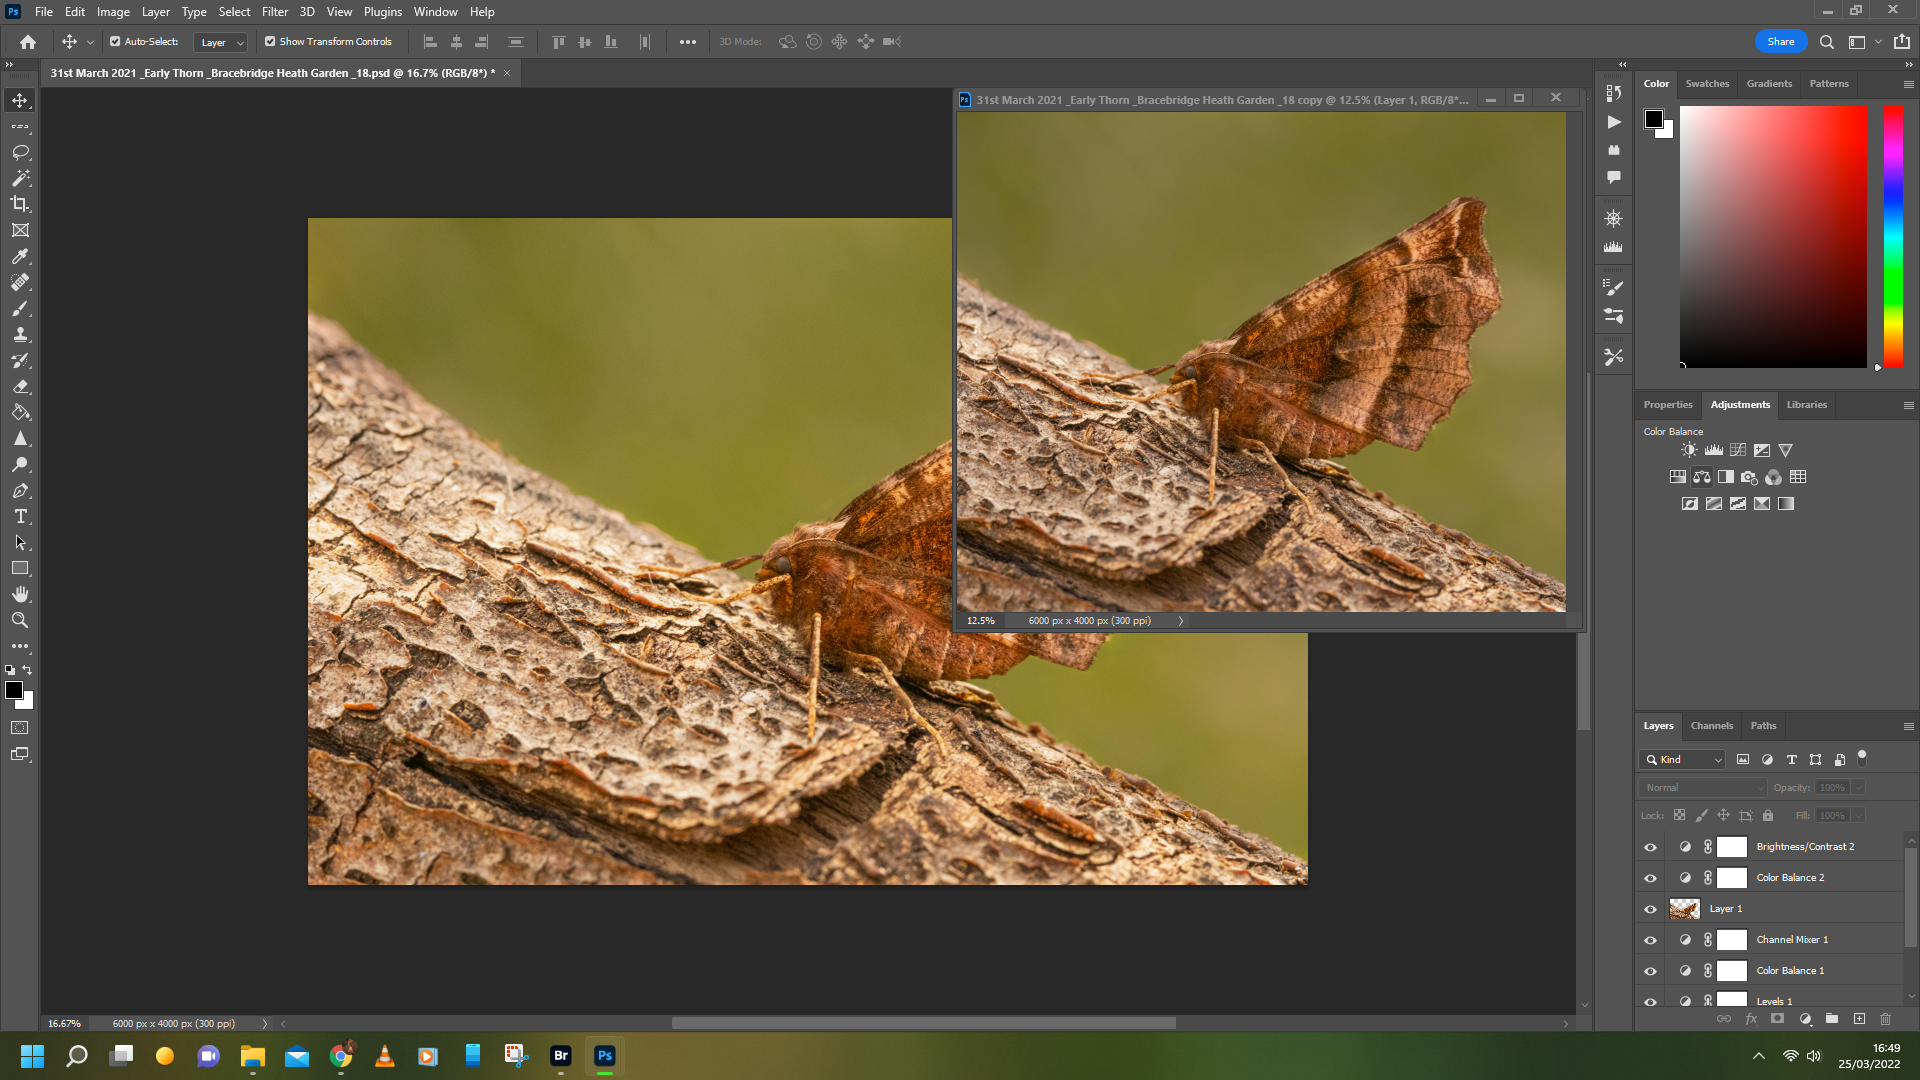Switch to the Properties tab

(1667, 405)
